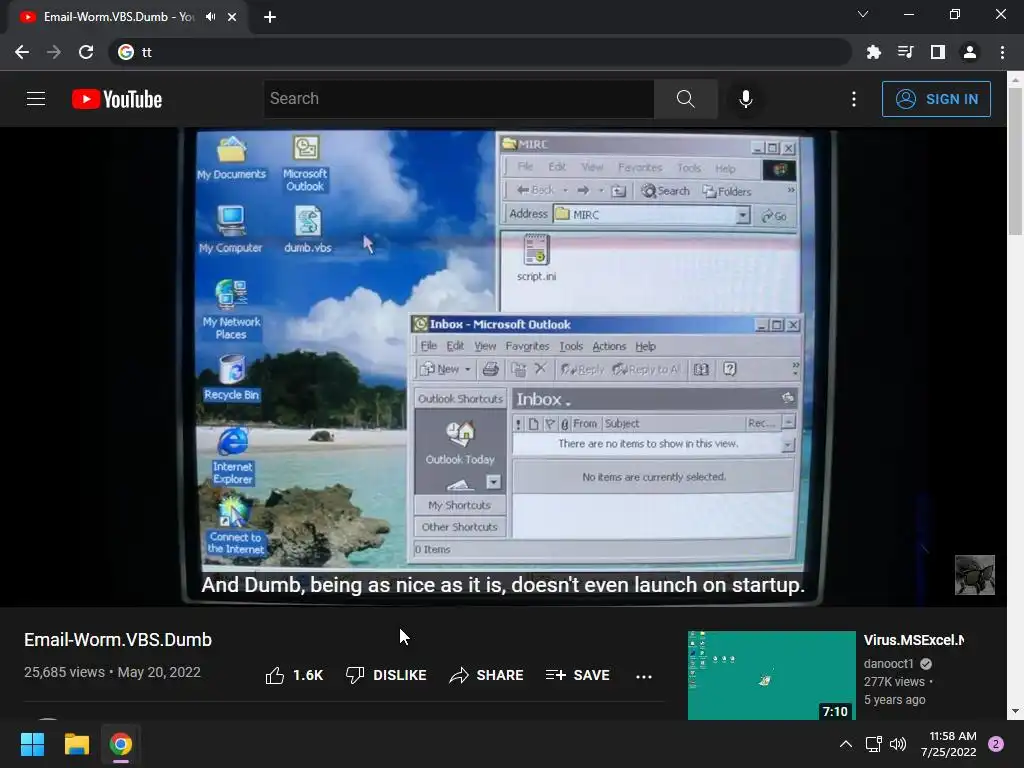Go back in Chrome

pos(22,52)
